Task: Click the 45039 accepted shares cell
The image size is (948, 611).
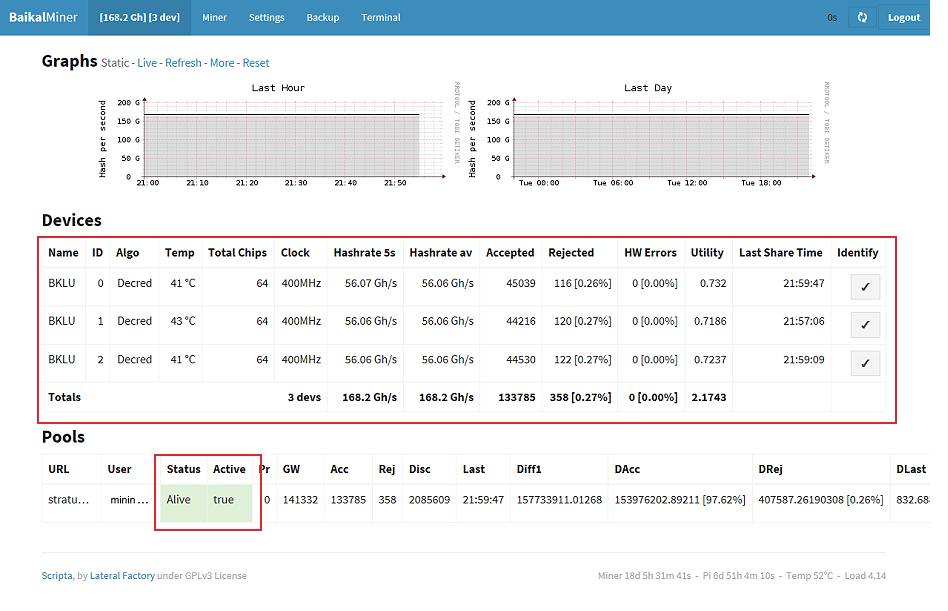Action: click(x=521, y=283)
